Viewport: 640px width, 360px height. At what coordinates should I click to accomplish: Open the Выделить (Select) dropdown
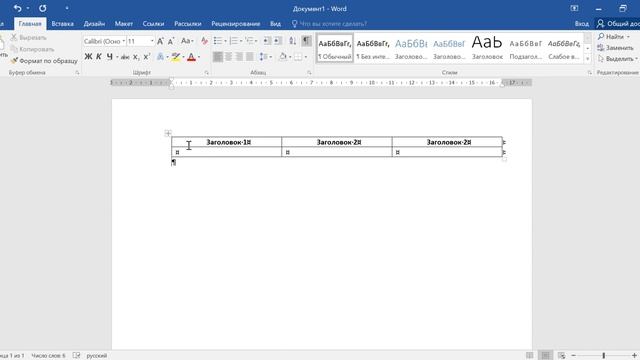[x=618, y=59]
